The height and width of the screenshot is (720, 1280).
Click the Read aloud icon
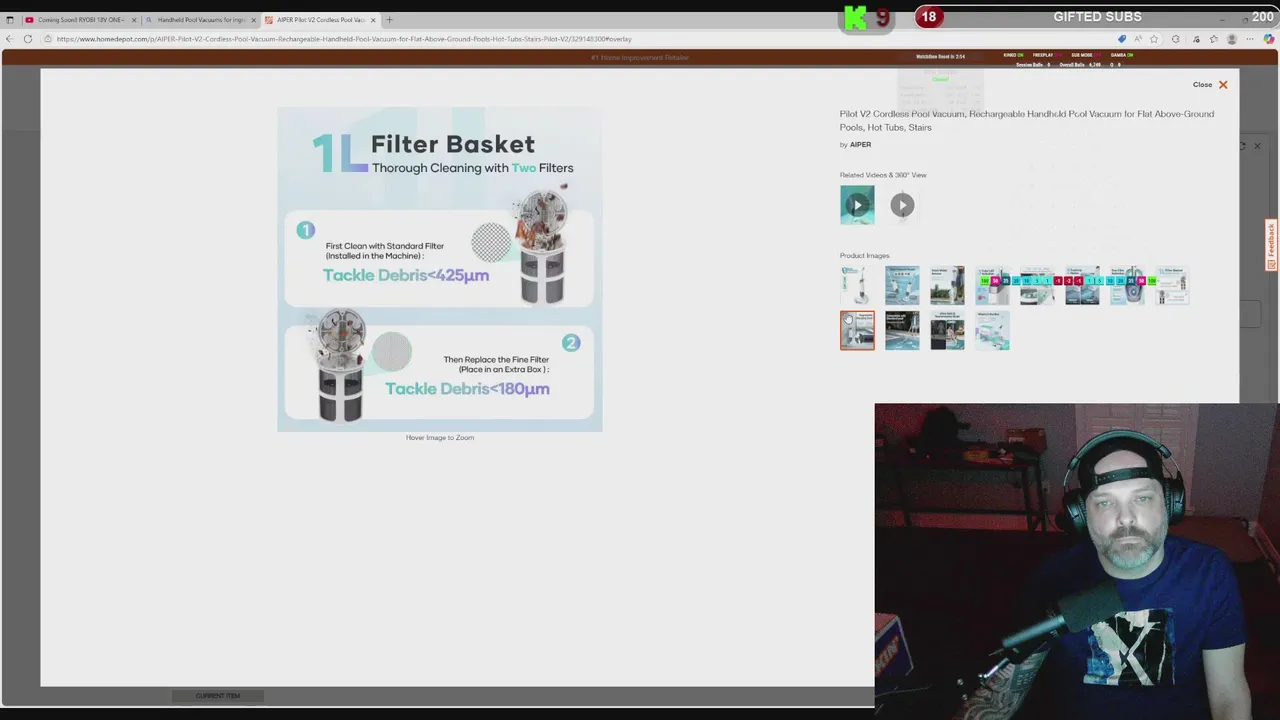pyautogui.click(x=1138, y=39)
